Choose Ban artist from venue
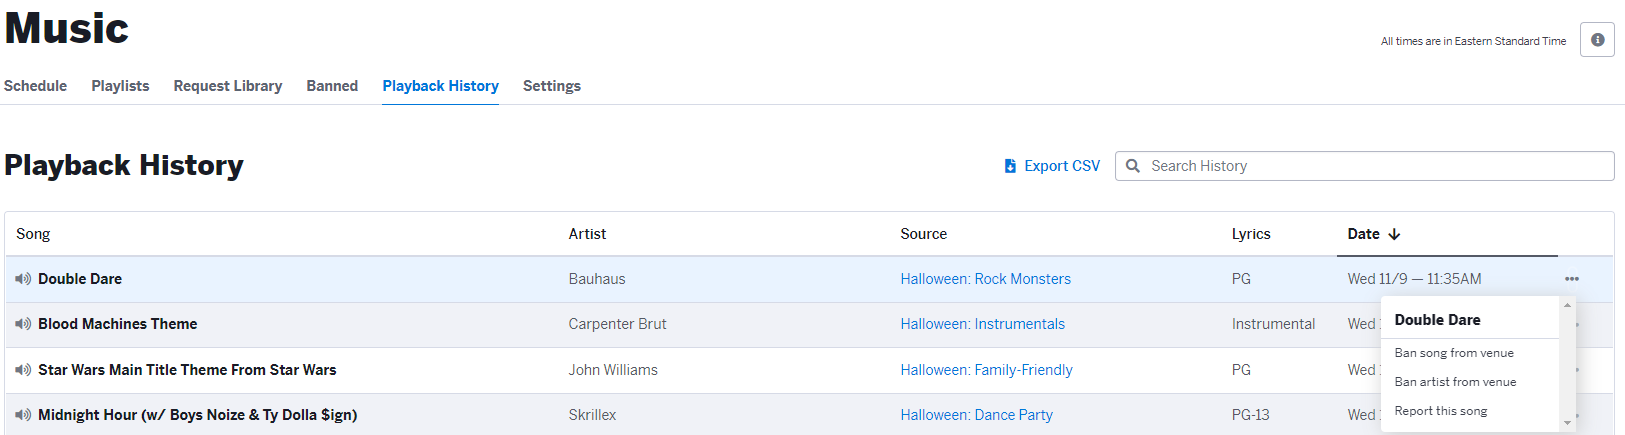This screenshot has height=435, width=1625. coord(1455,382)
